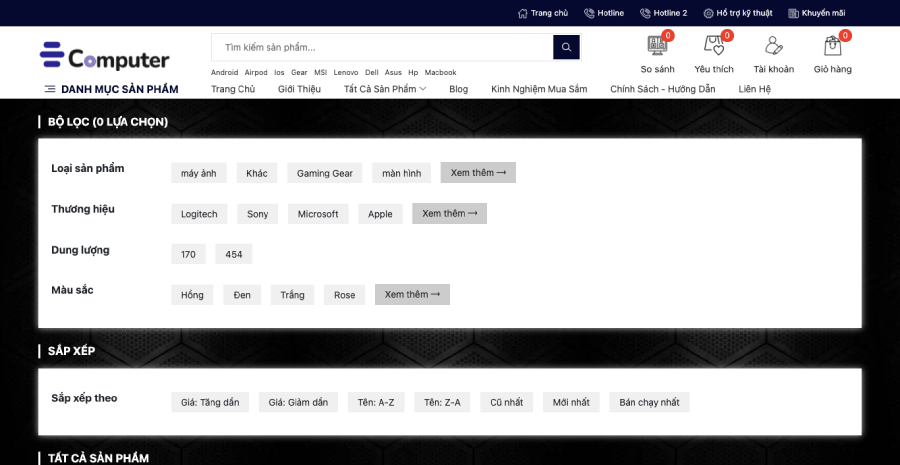
Task: Expand Xem thêm for Thương hiệu
Action: [x=449, y=214]
